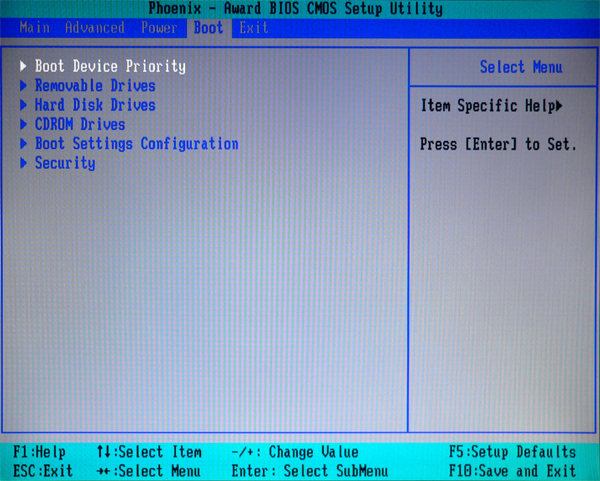600x481 pixels.
Task: Open Removable Drives submenu
Action: click(95, 85)
